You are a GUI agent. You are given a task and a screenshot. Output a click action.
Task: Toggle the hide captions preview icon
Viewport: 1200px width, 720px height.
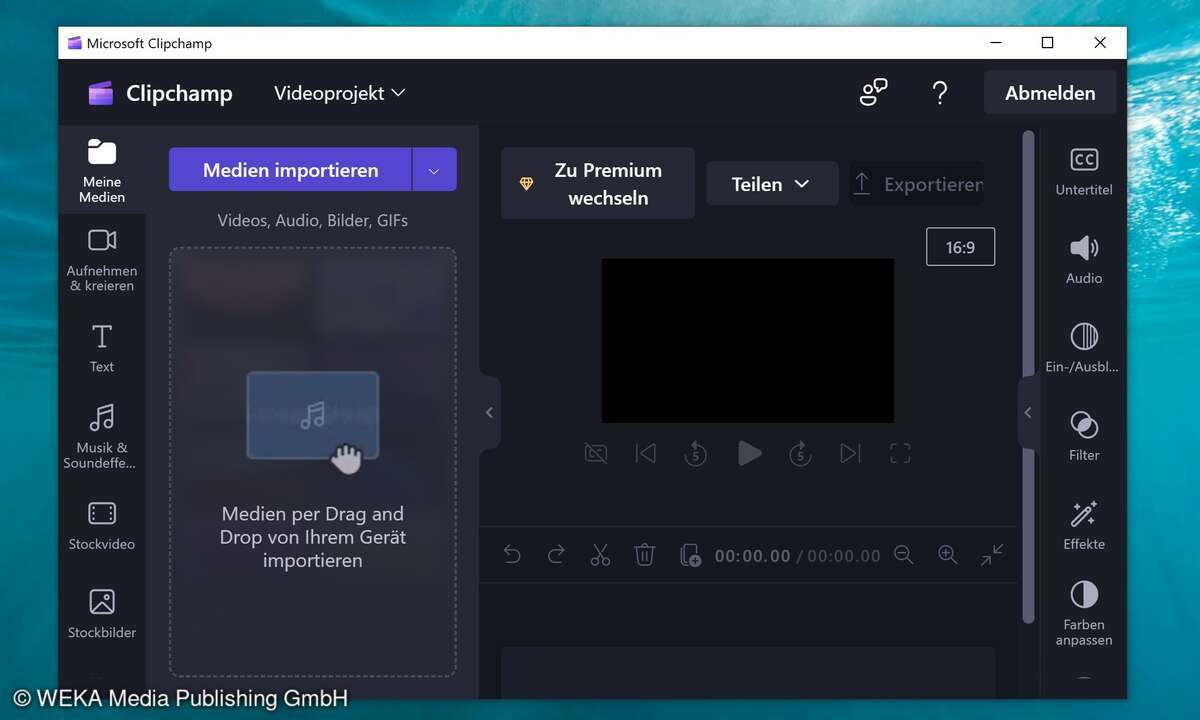pyautogui.click(x=596, y=454)
